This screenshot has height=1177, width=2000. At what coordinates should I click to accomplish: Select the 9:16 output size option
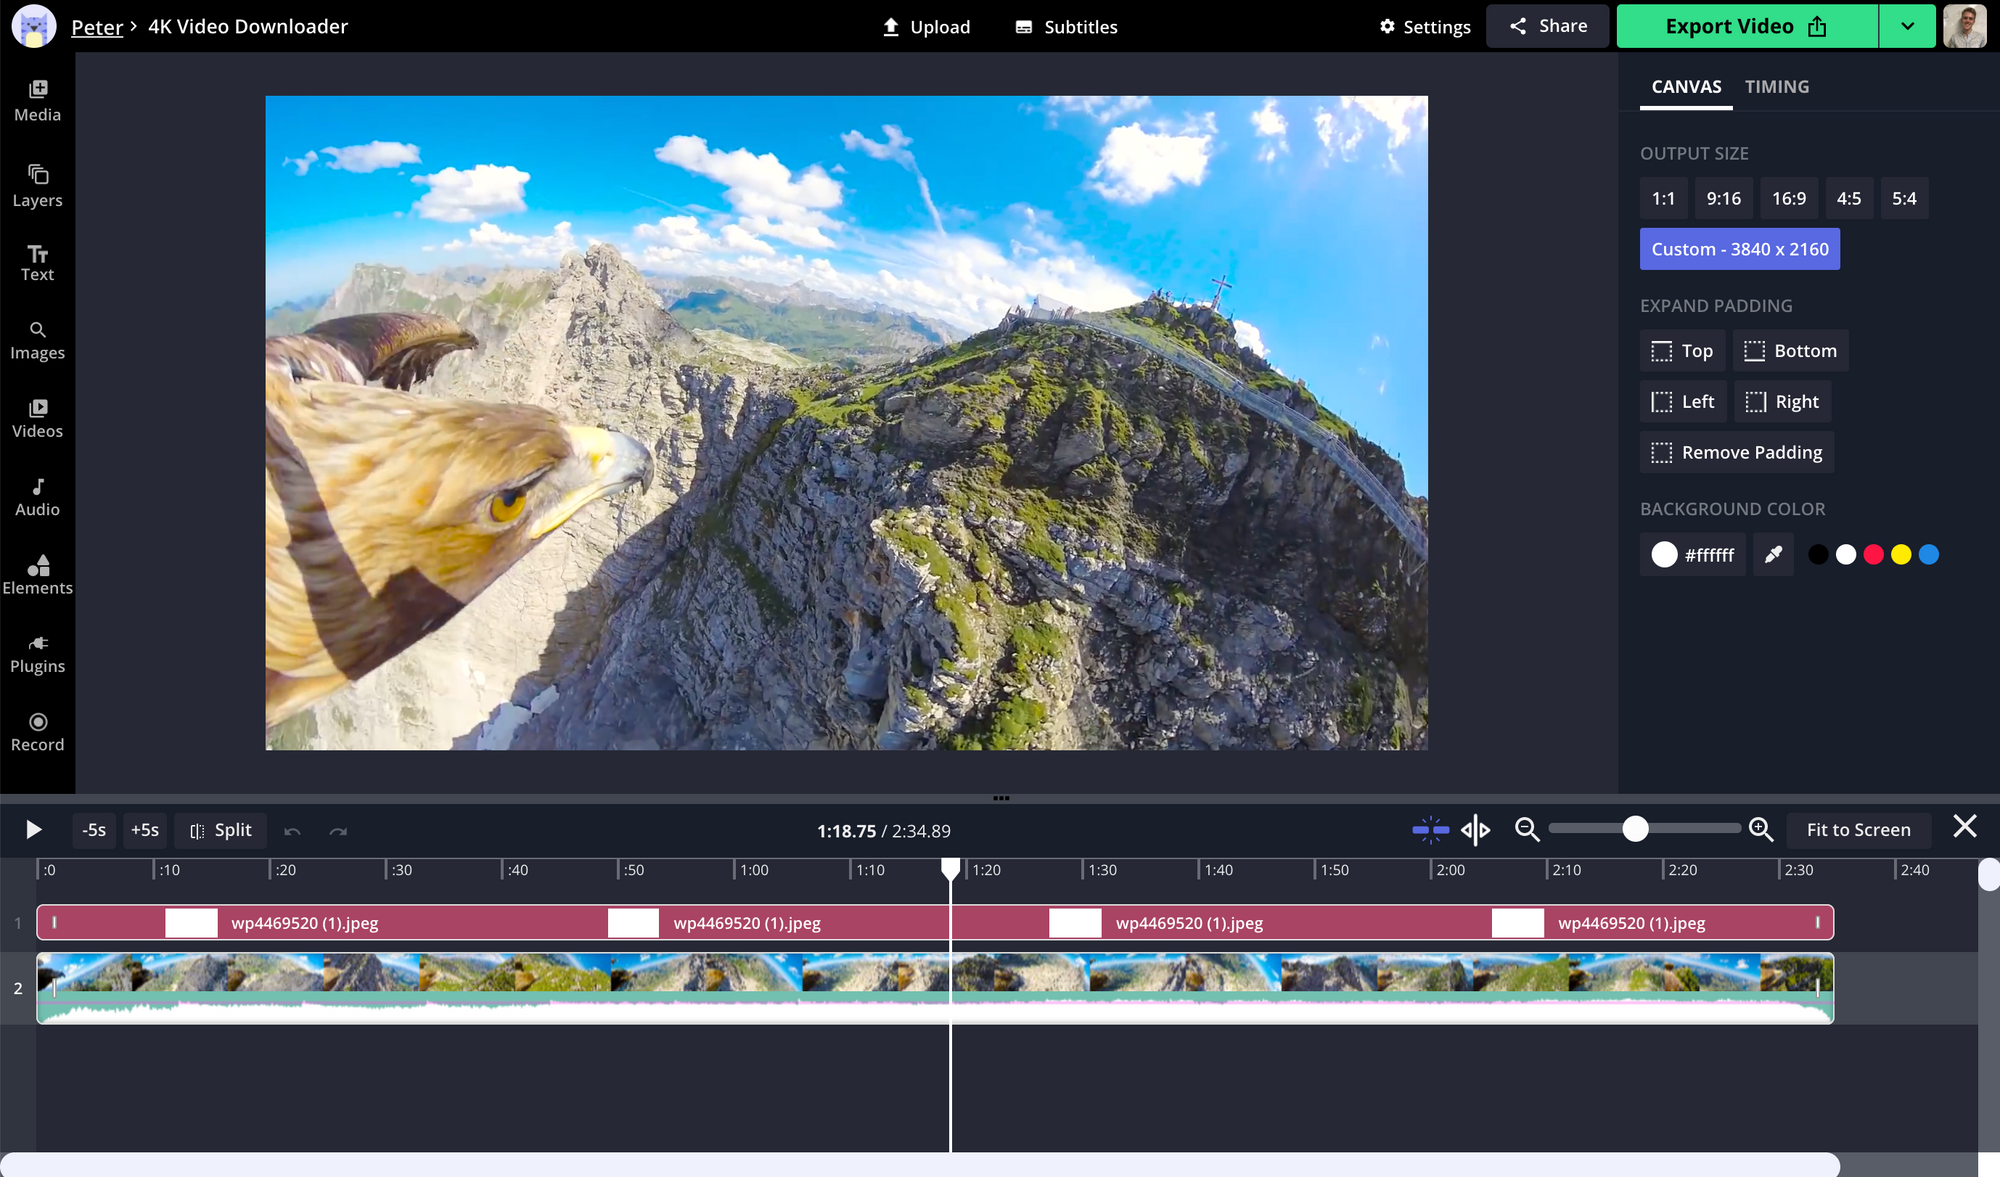click(1723, 198)
